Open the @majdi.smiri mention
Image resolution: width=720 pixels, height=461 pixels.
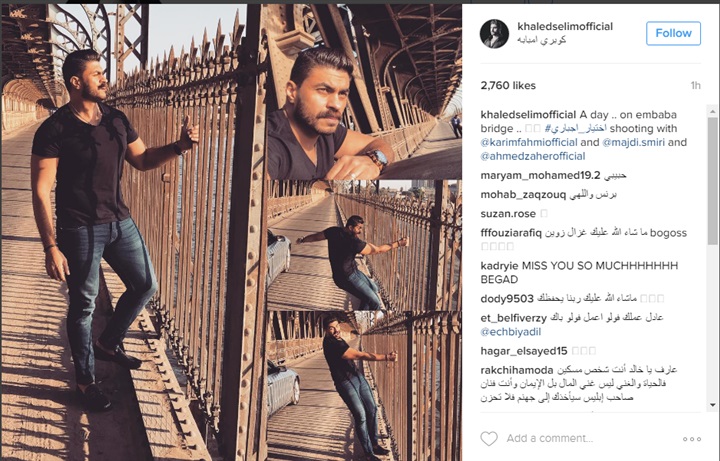point(633,142)
